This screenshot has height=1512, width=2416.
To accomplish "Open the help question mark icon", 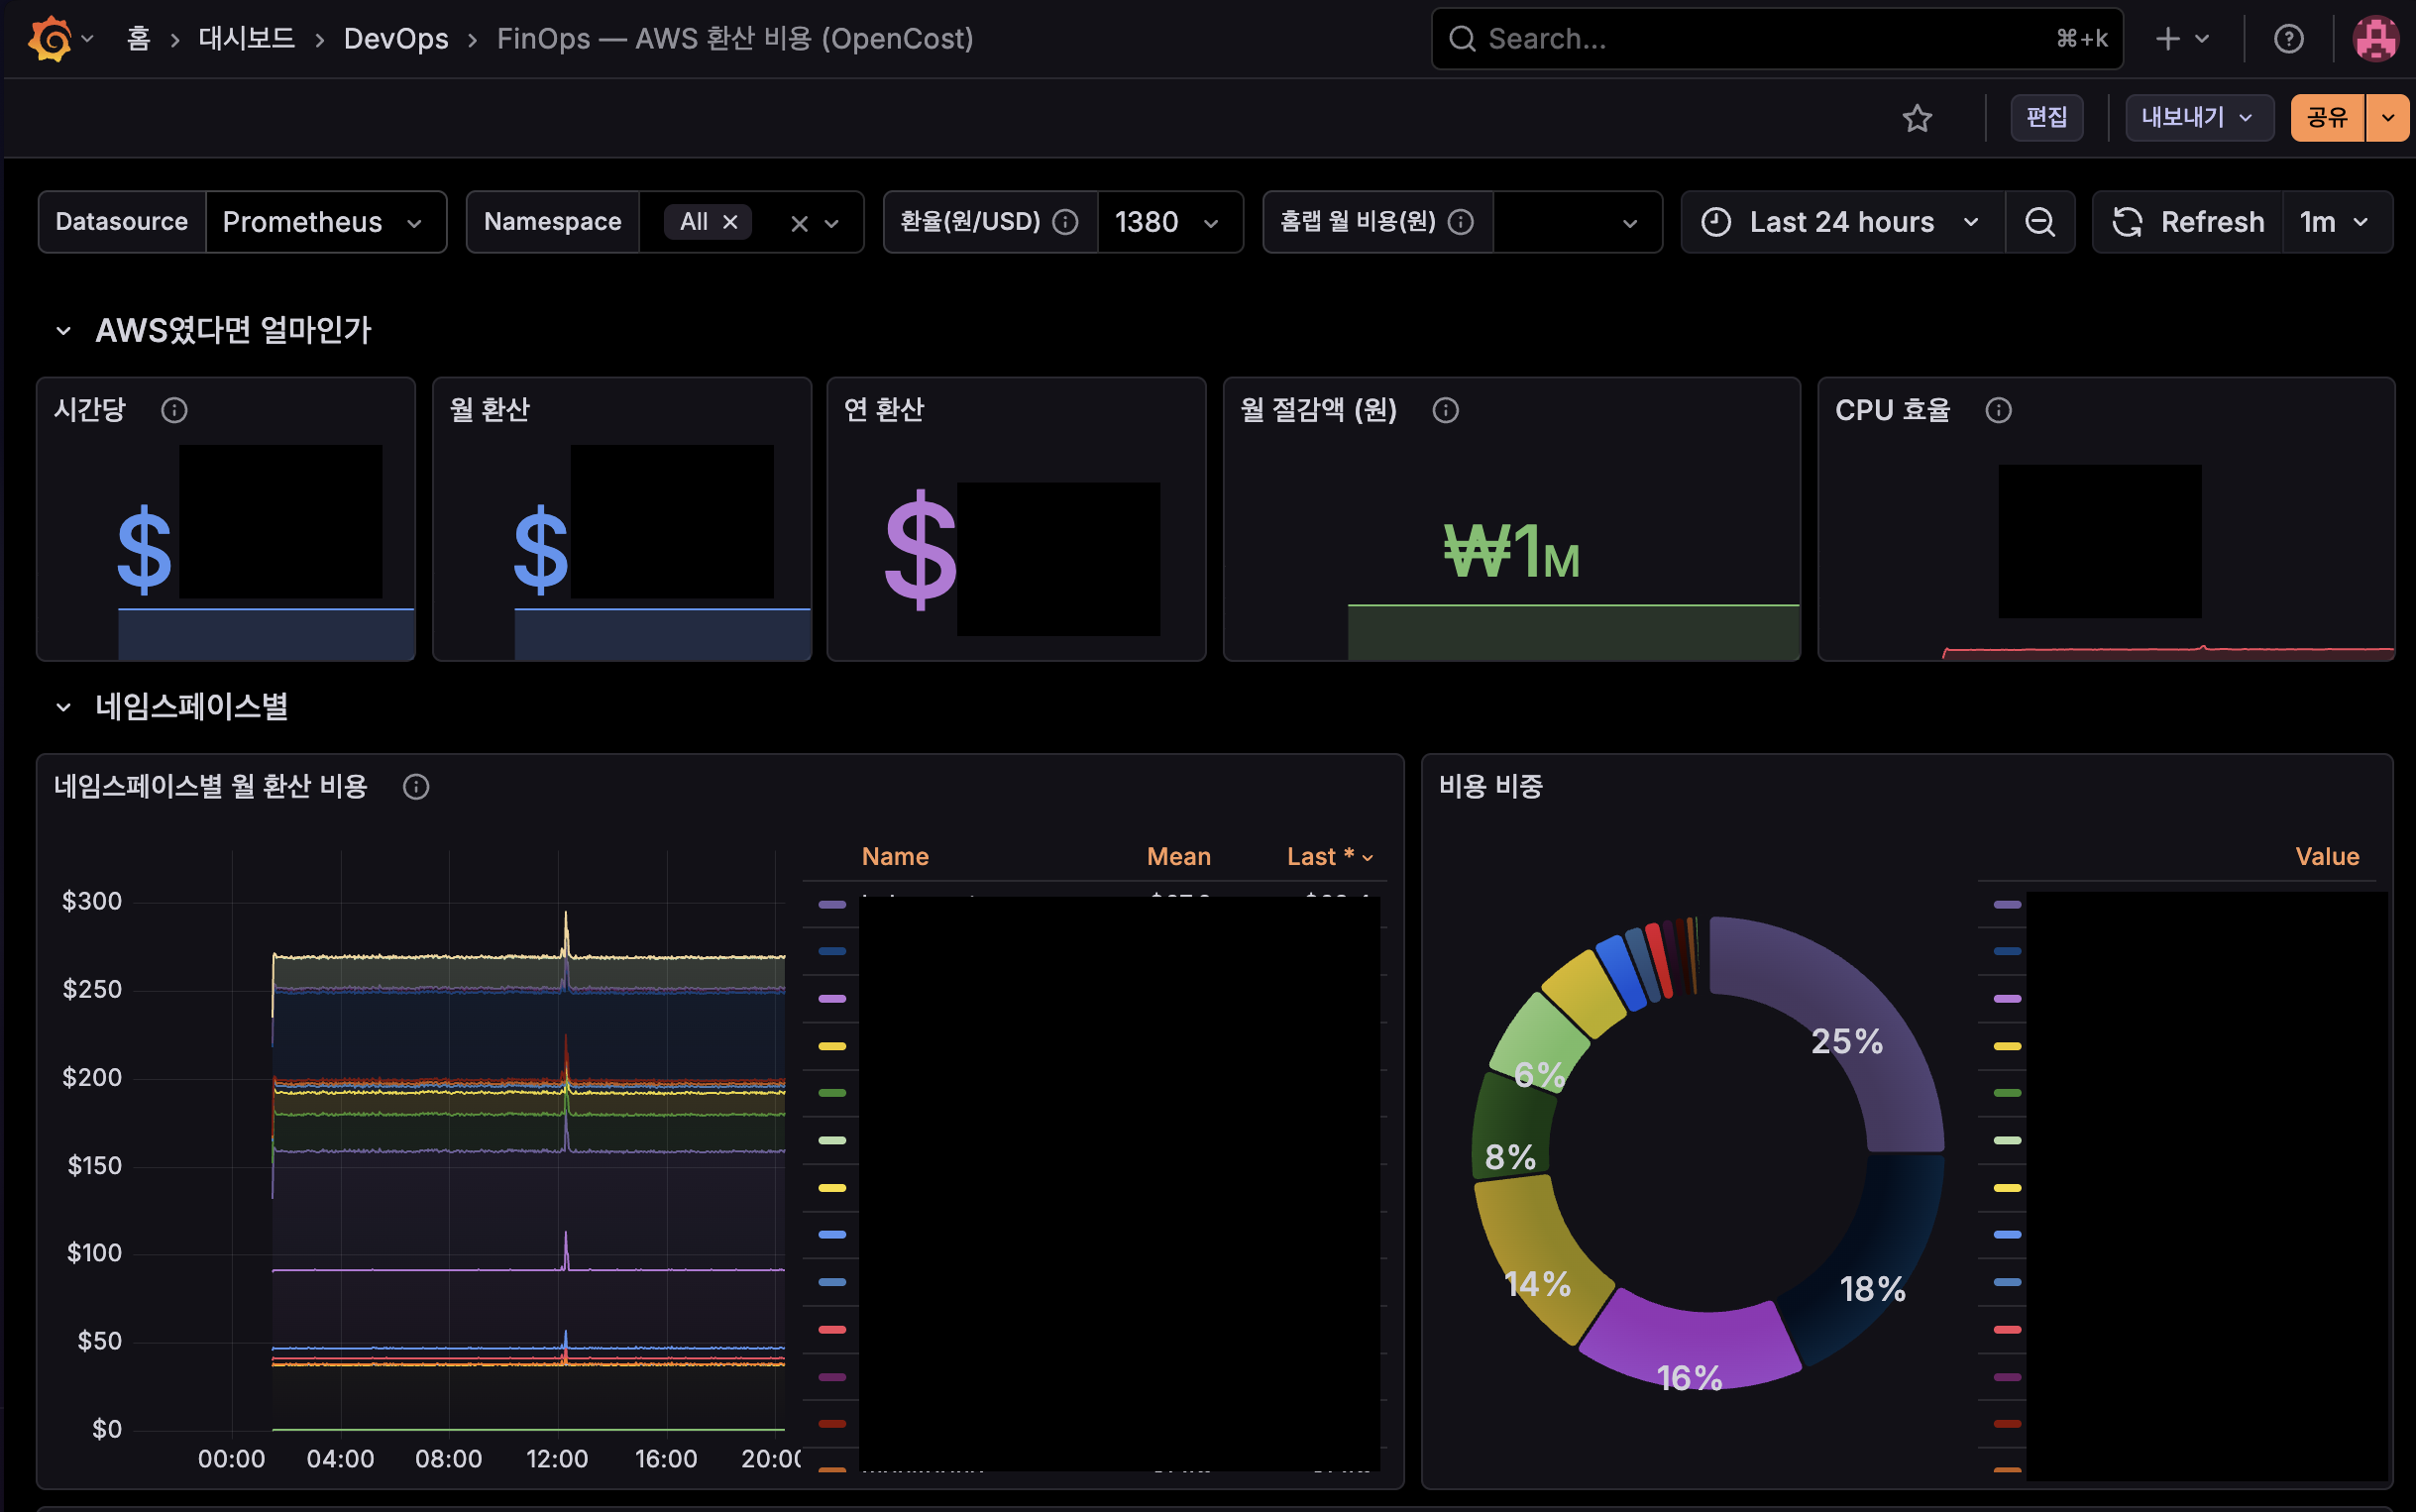I will (x=2288, y=39).
